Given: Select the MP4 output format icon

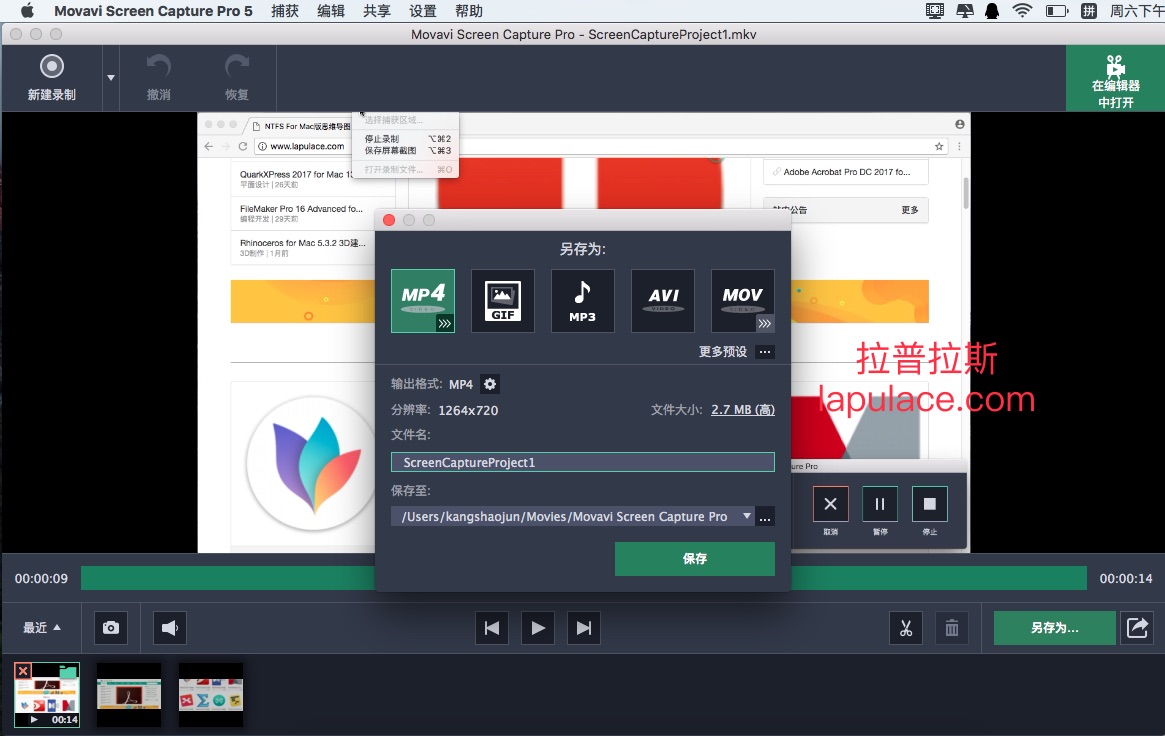Looking at the screenshot, I should 422,300.
